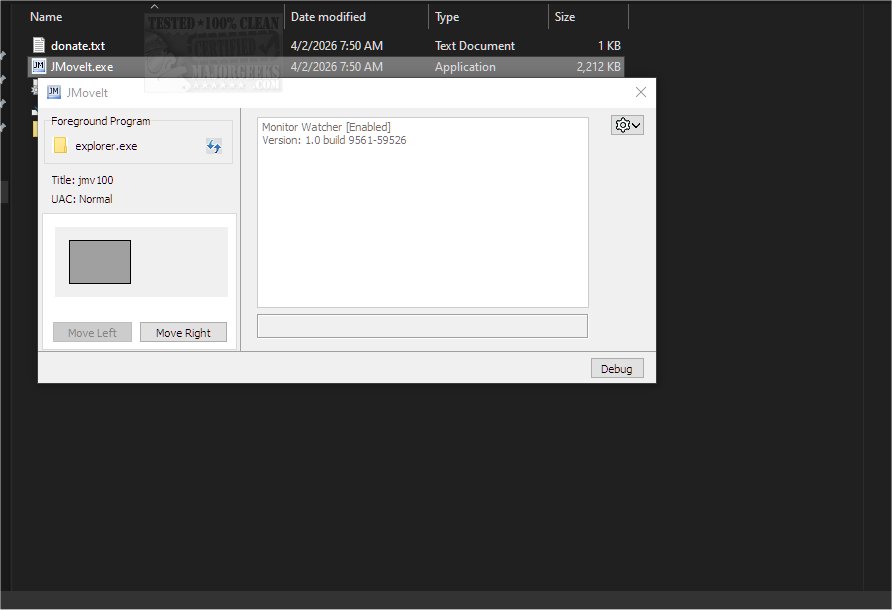The height and width of the screenshot is (610, 892).
Task: Click the JM icon in JMoveIt title bar
Action: point(53,92)
